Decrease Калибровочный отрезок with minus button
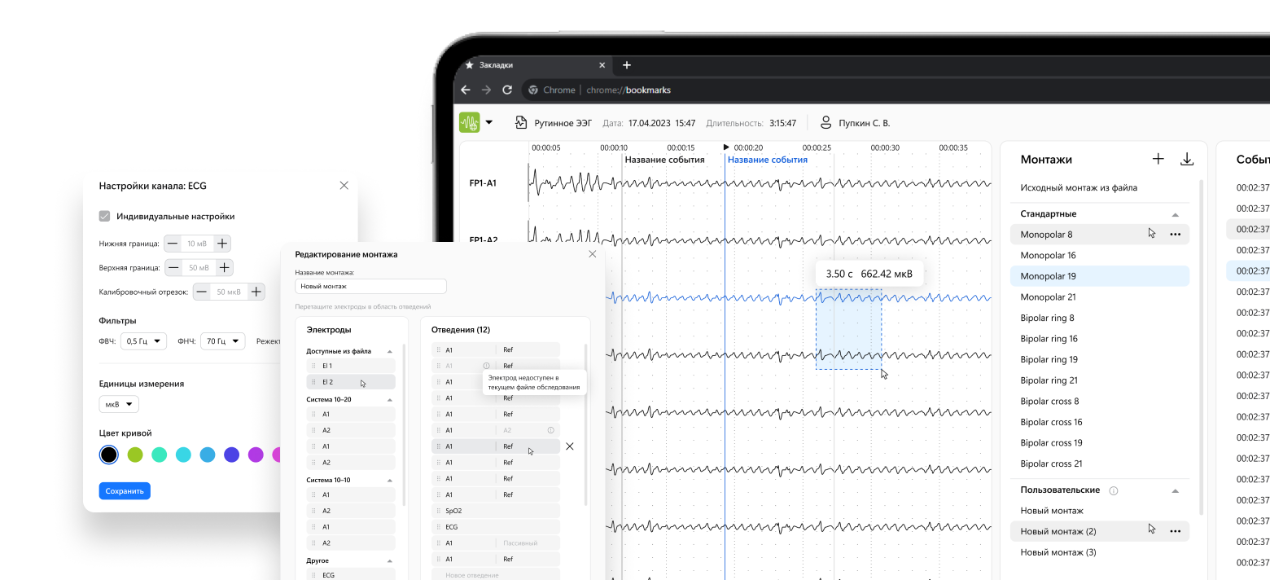Image resolution: width=1270 pixels, height=580 pixels. (x=202, y=291)
